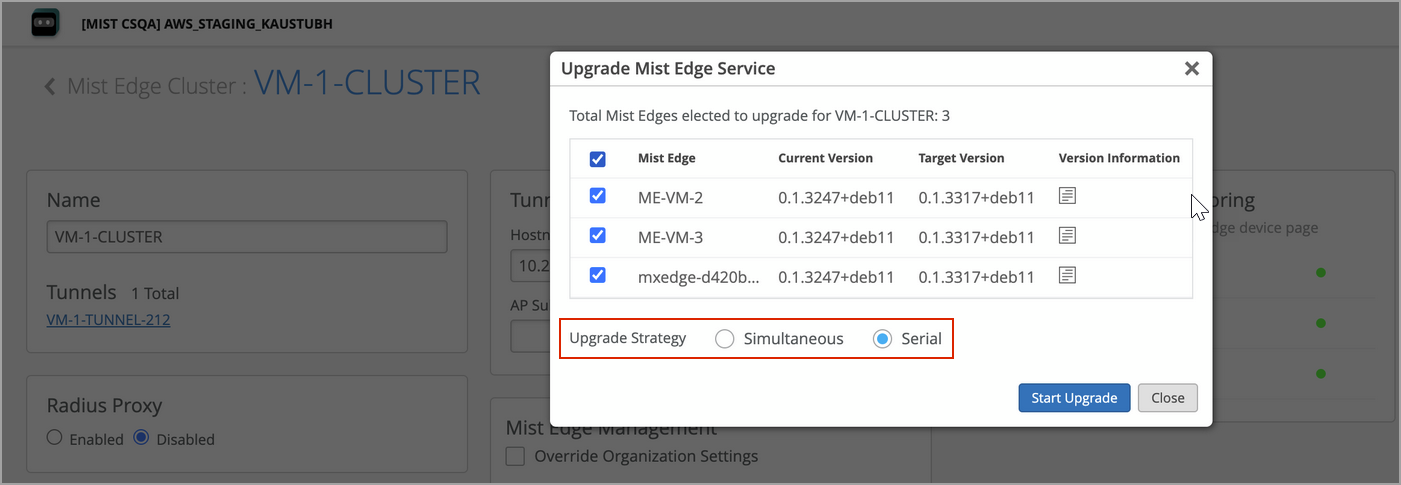Open version information for ME-VM-2
The height and width of the screenshot is (485, 1401).
click(x=1067, y=197)
